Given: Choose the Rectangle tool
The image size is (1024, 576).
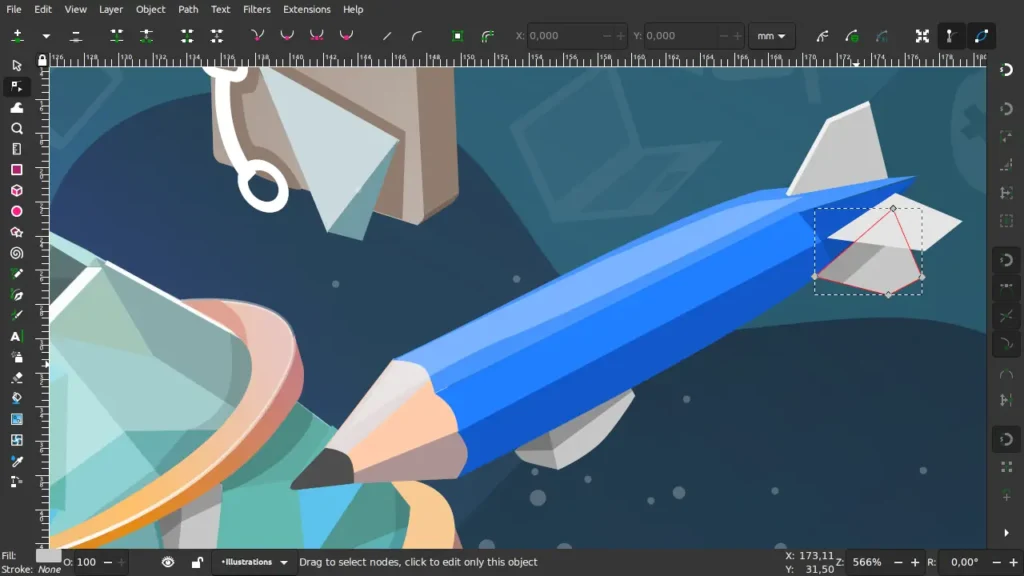Looking at the screenshot, I should (x=17, y=170).
